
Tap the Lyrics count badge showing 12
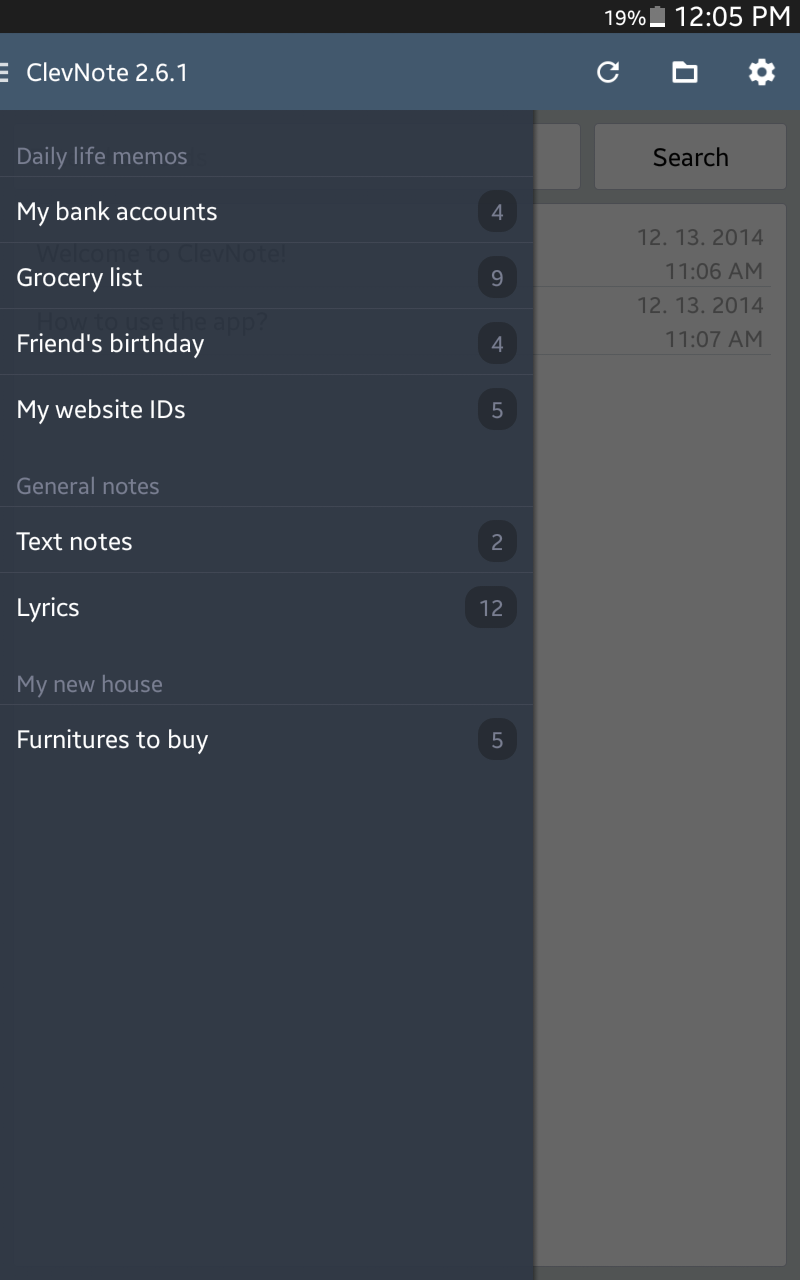[x=491, y=608]
